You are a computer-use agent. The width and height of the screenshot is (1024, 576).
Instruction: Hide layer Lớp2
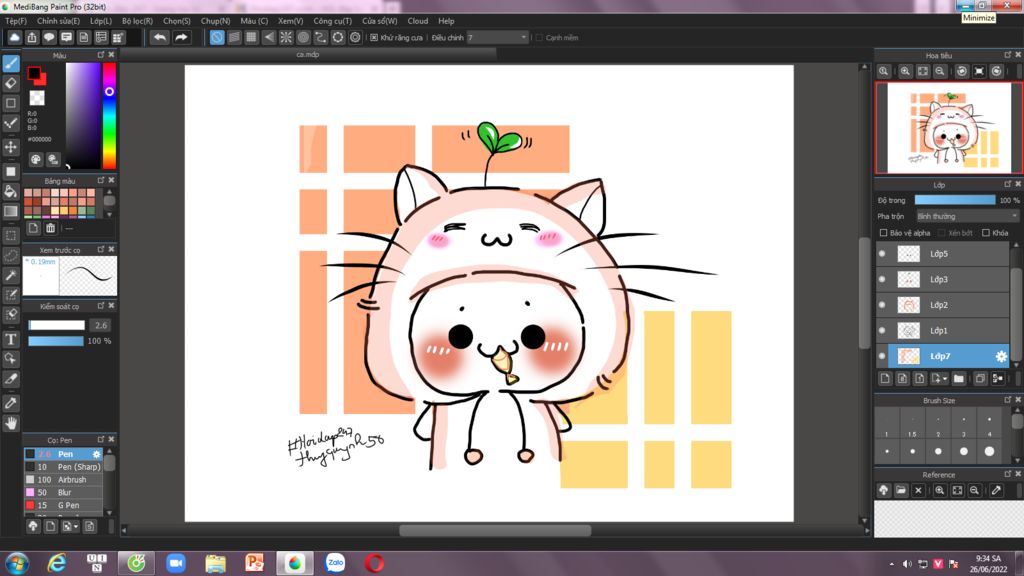coord(882,304)
